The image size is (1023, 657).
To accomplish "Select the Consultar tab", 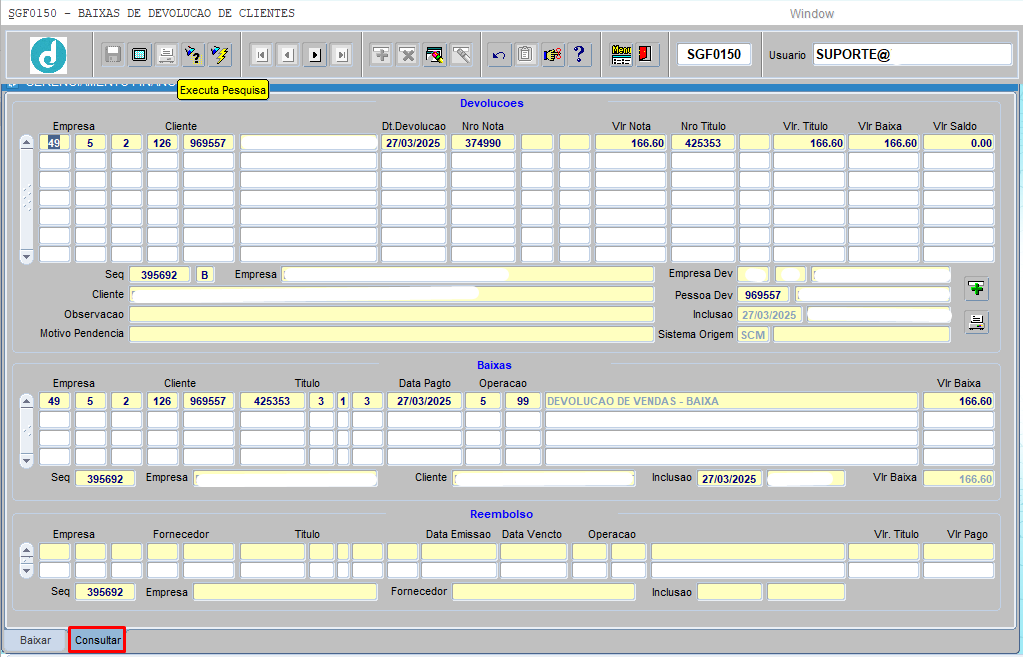I will click(97, 640).
